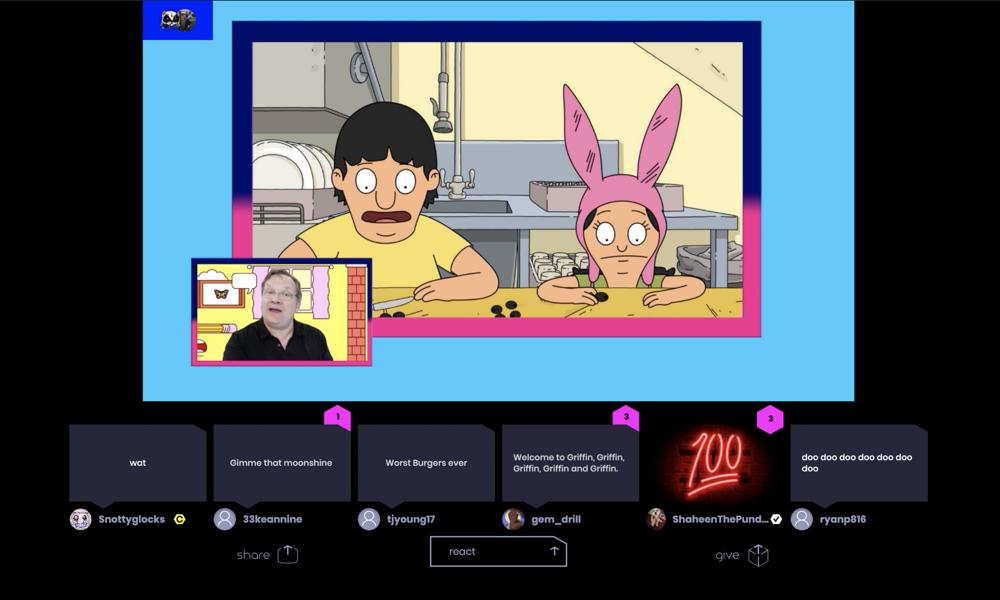Click the yellow badge next to Snottyglocks
Screen dimensions: 1000x600
pos(180,519)
